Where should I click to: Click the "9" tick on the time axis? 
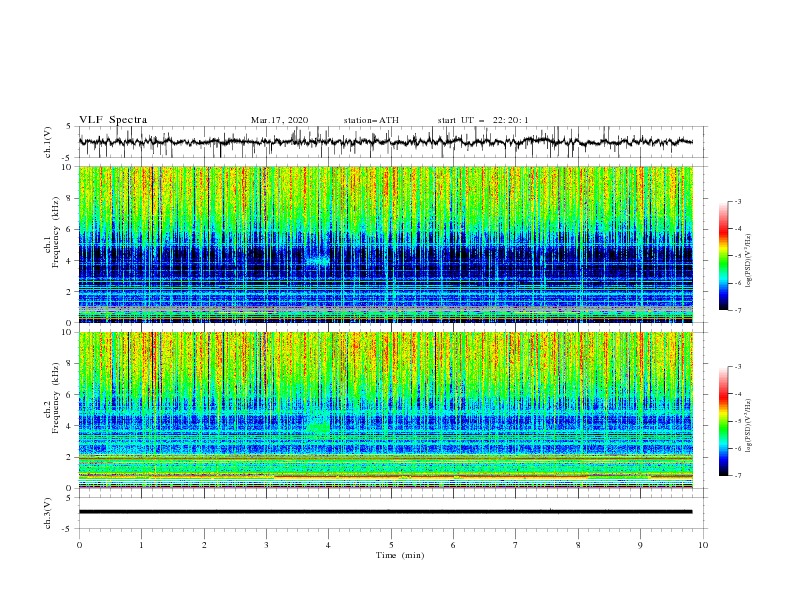[x=640, y=545]
